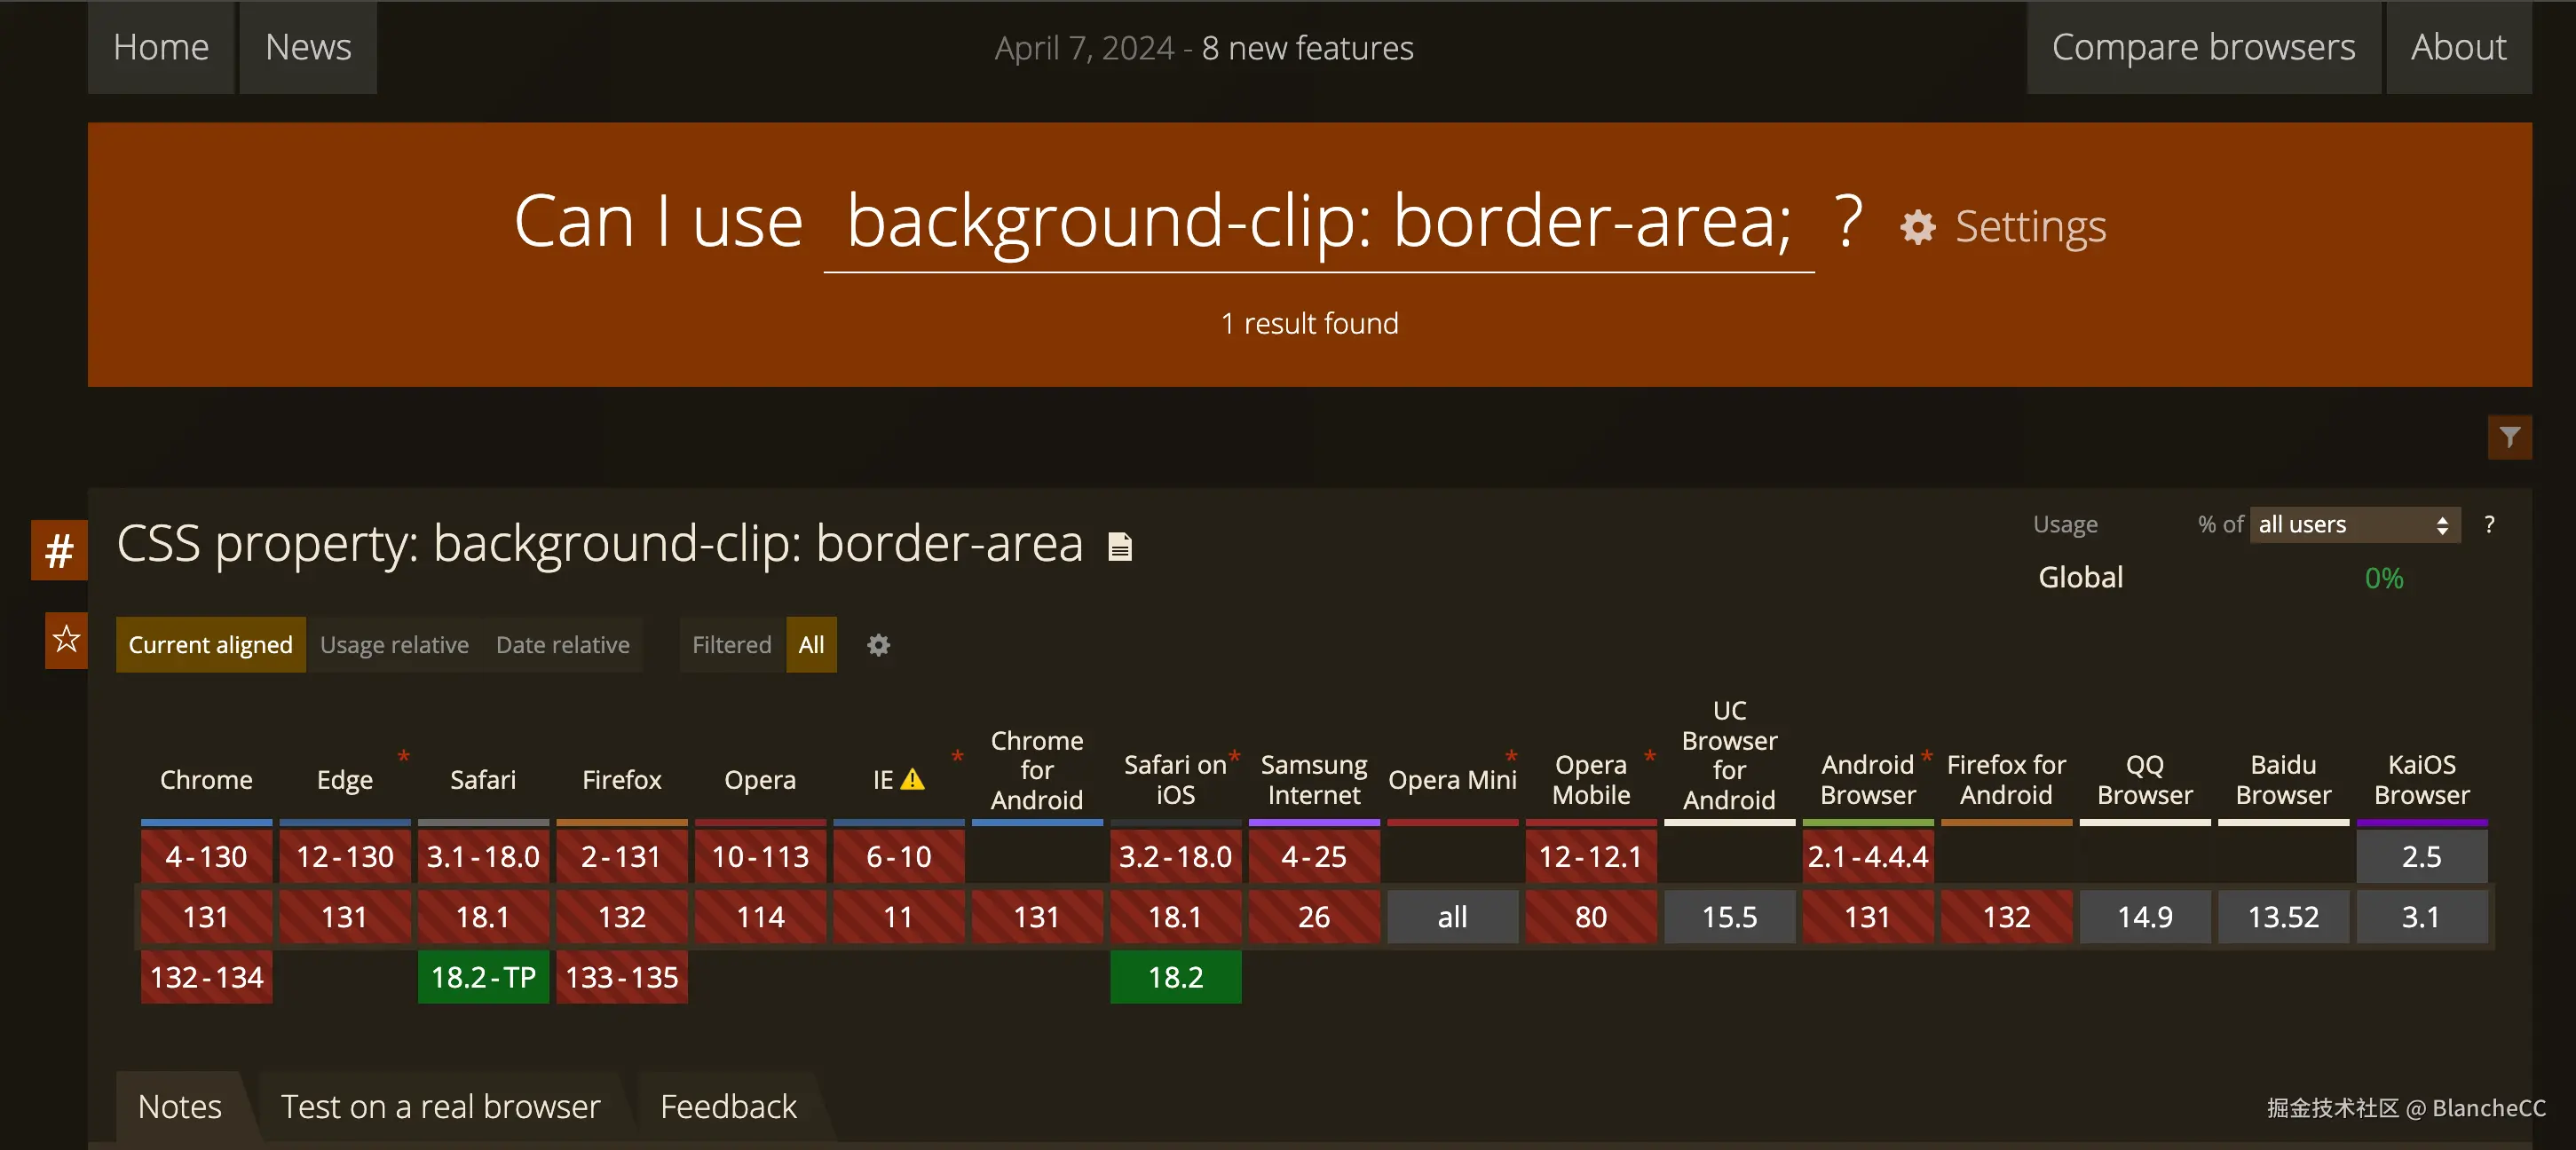Open the spec document icon beside title
This screenshot has height=1150, width=2576.
click(1120, 546)
